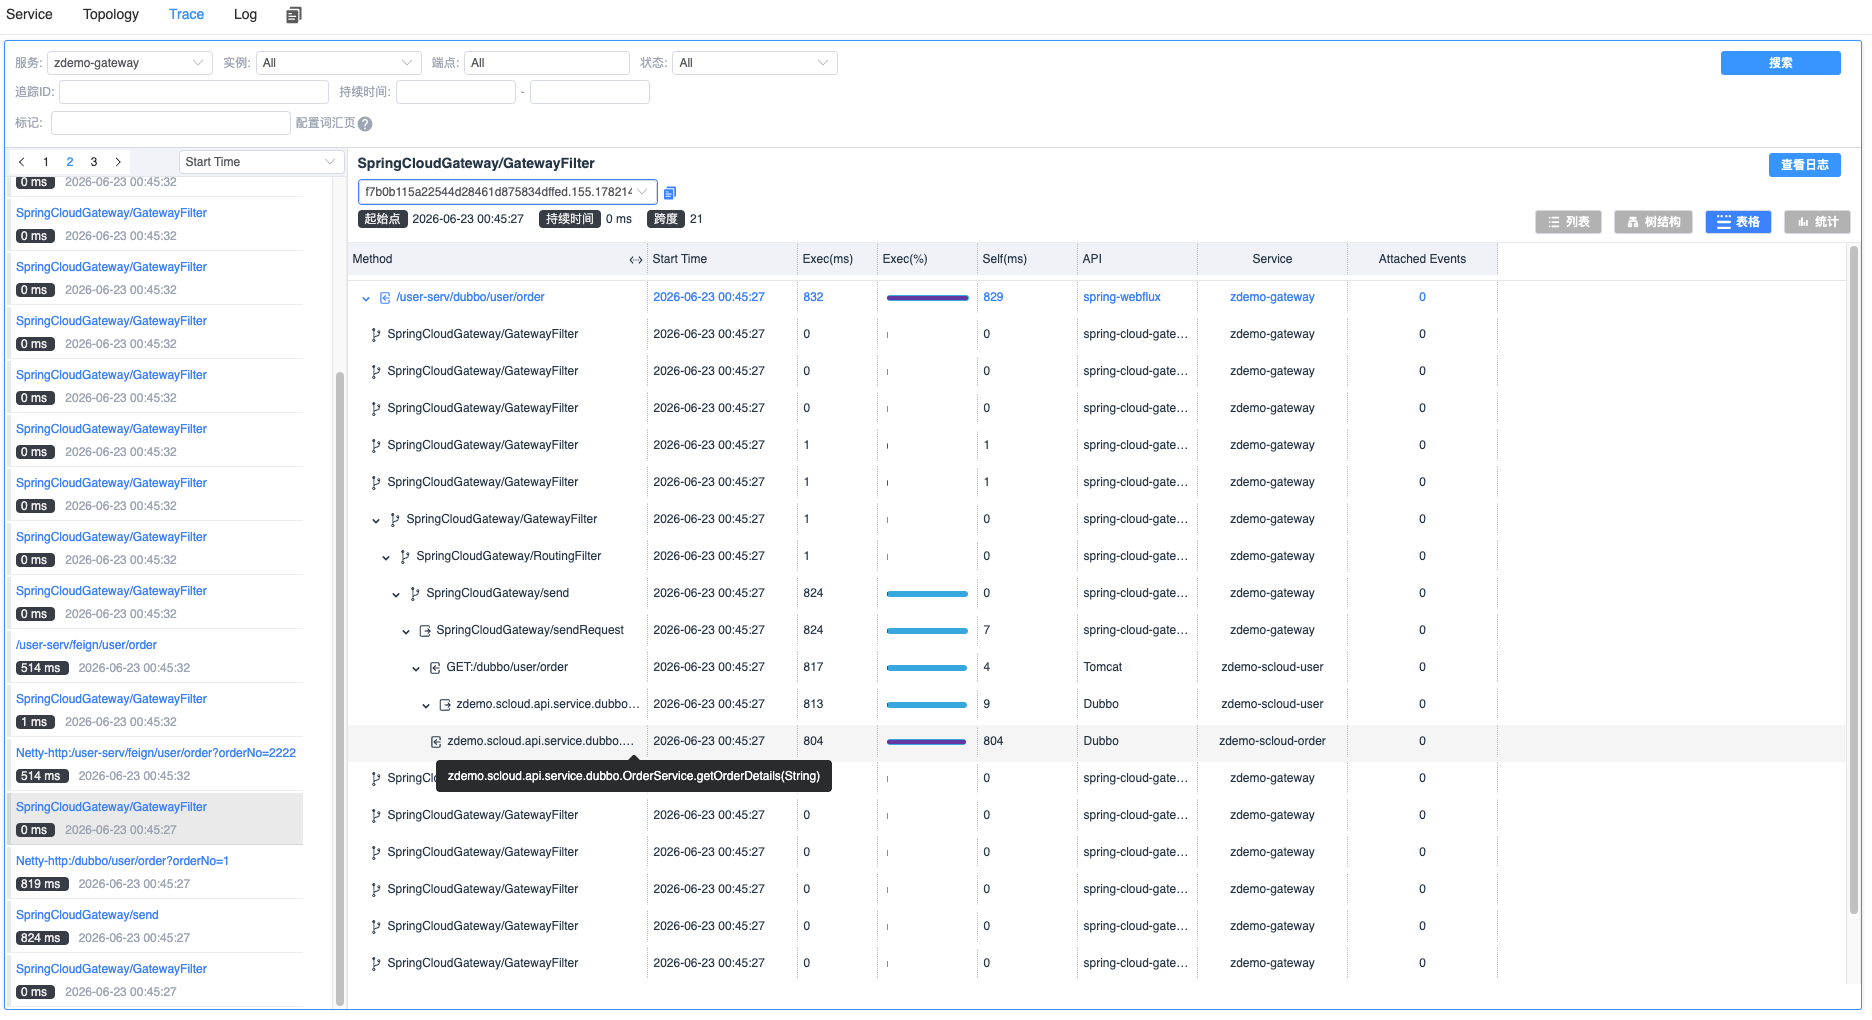Switch to 列表 list view
The width and height of the screenshot is (1872, 1020).
click(1568, 222)
